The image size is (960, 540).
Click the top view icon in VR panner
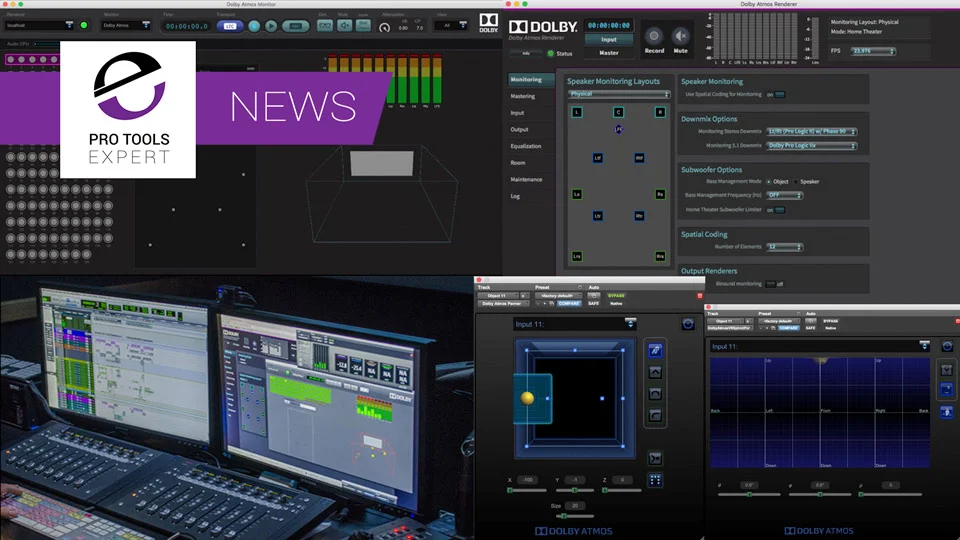[947, 370]
